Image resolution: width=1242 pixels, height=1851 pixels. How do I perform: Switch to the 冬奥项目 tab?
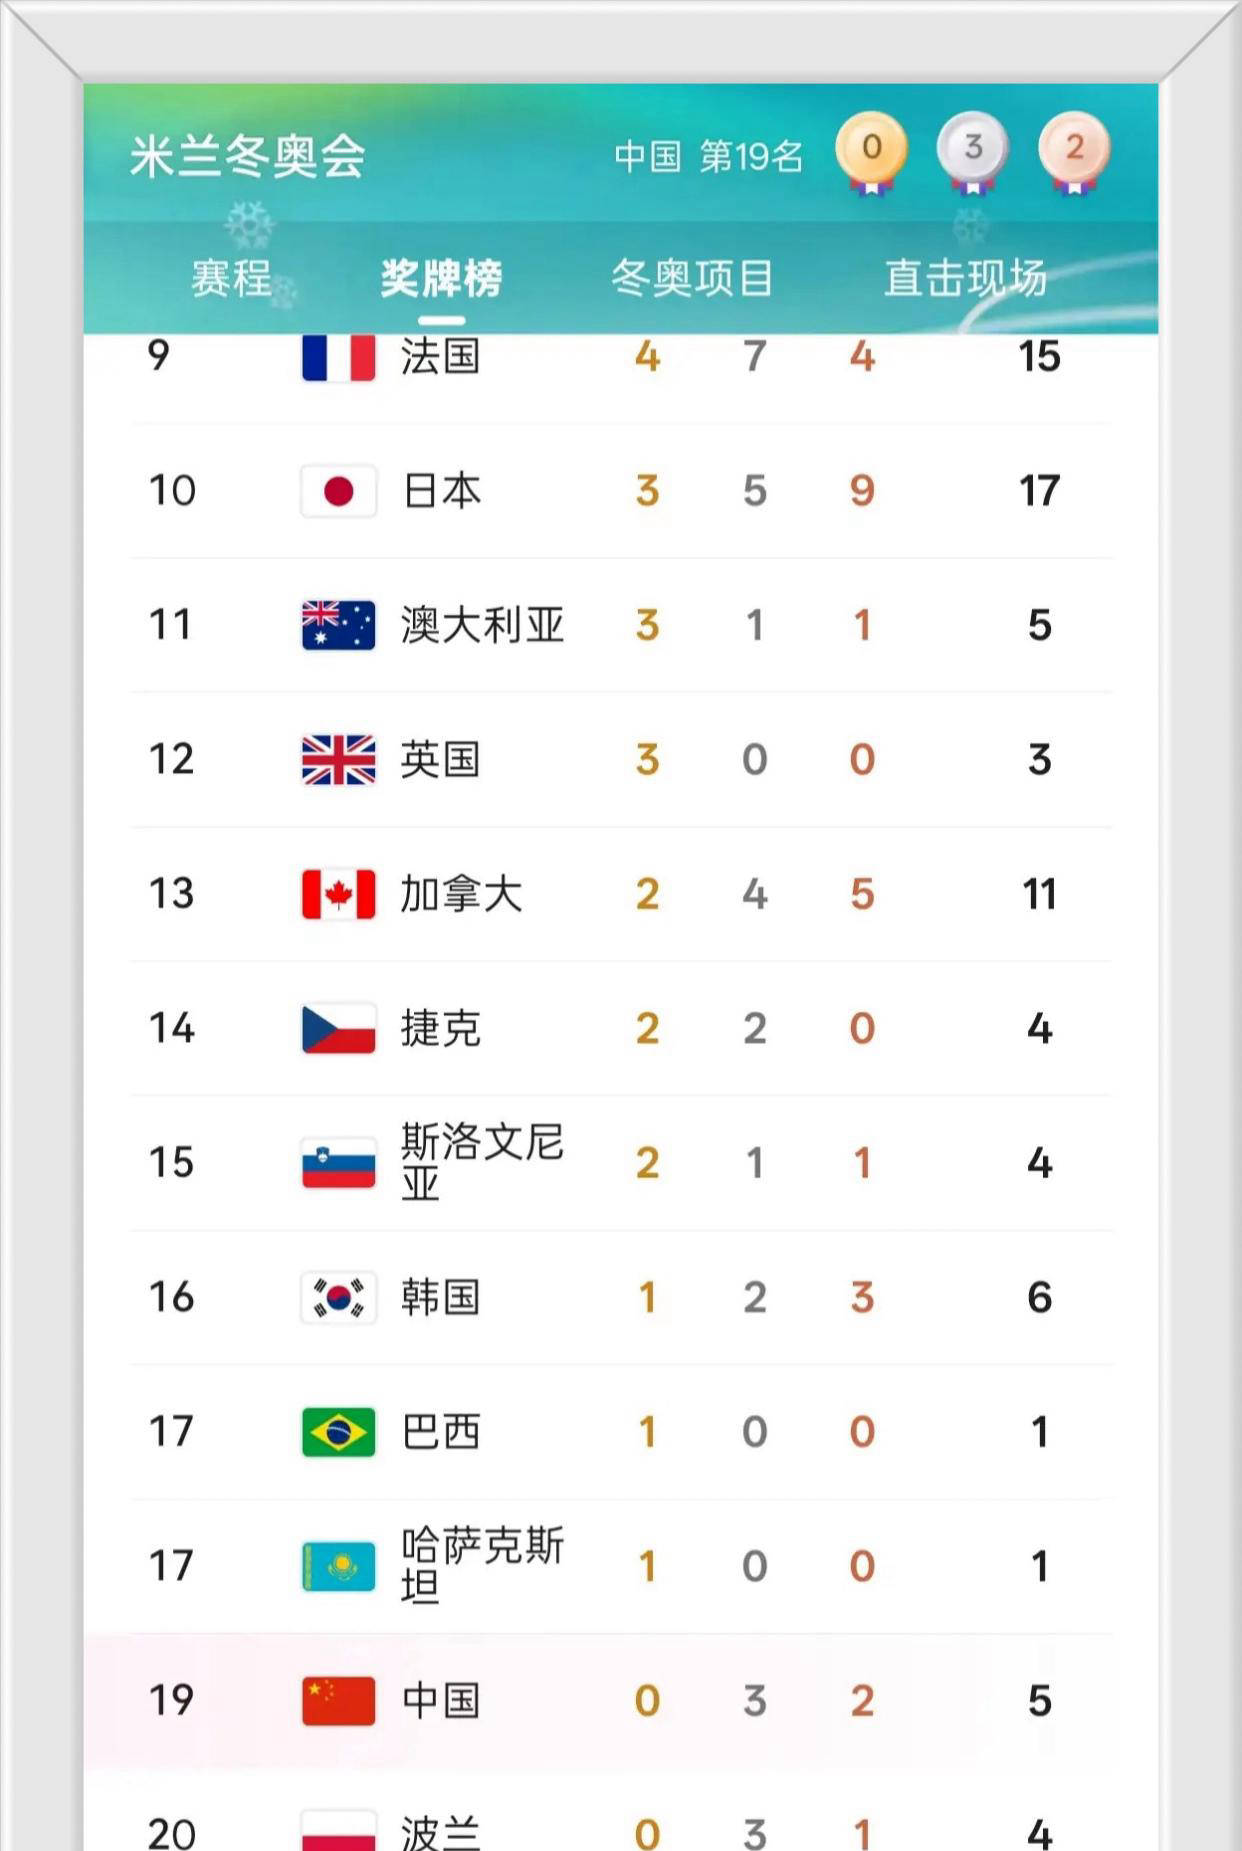click(692, 278)
